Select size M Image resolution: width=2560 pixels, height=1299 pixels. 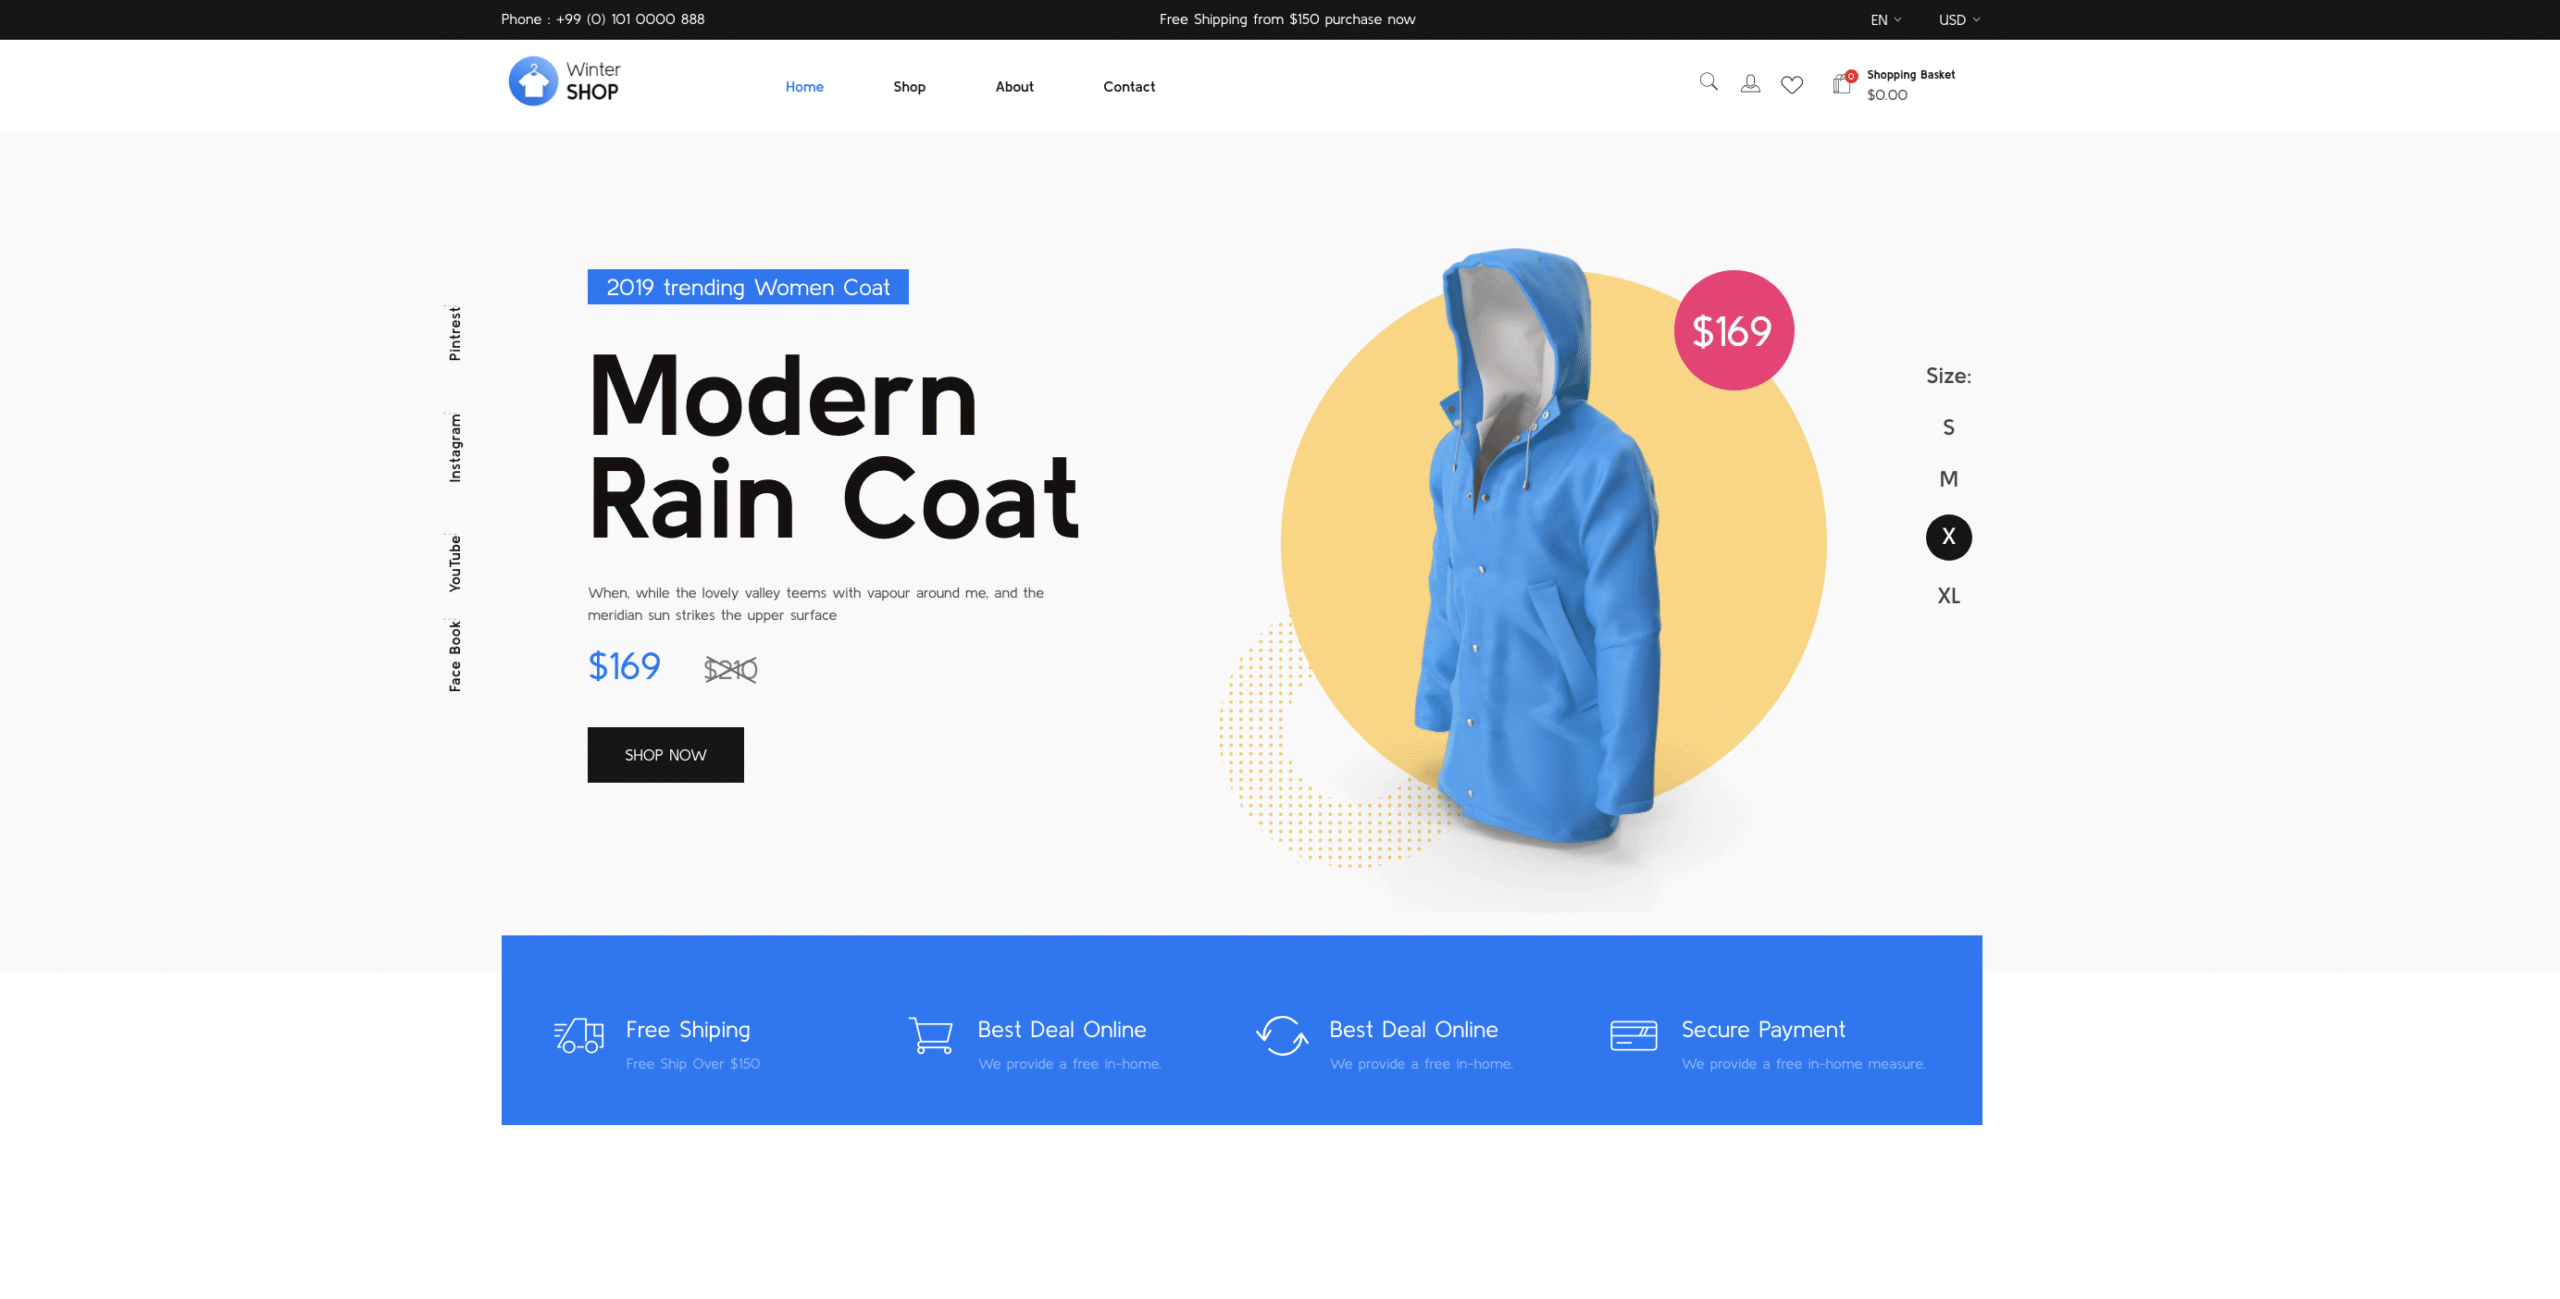[1948, 479]
